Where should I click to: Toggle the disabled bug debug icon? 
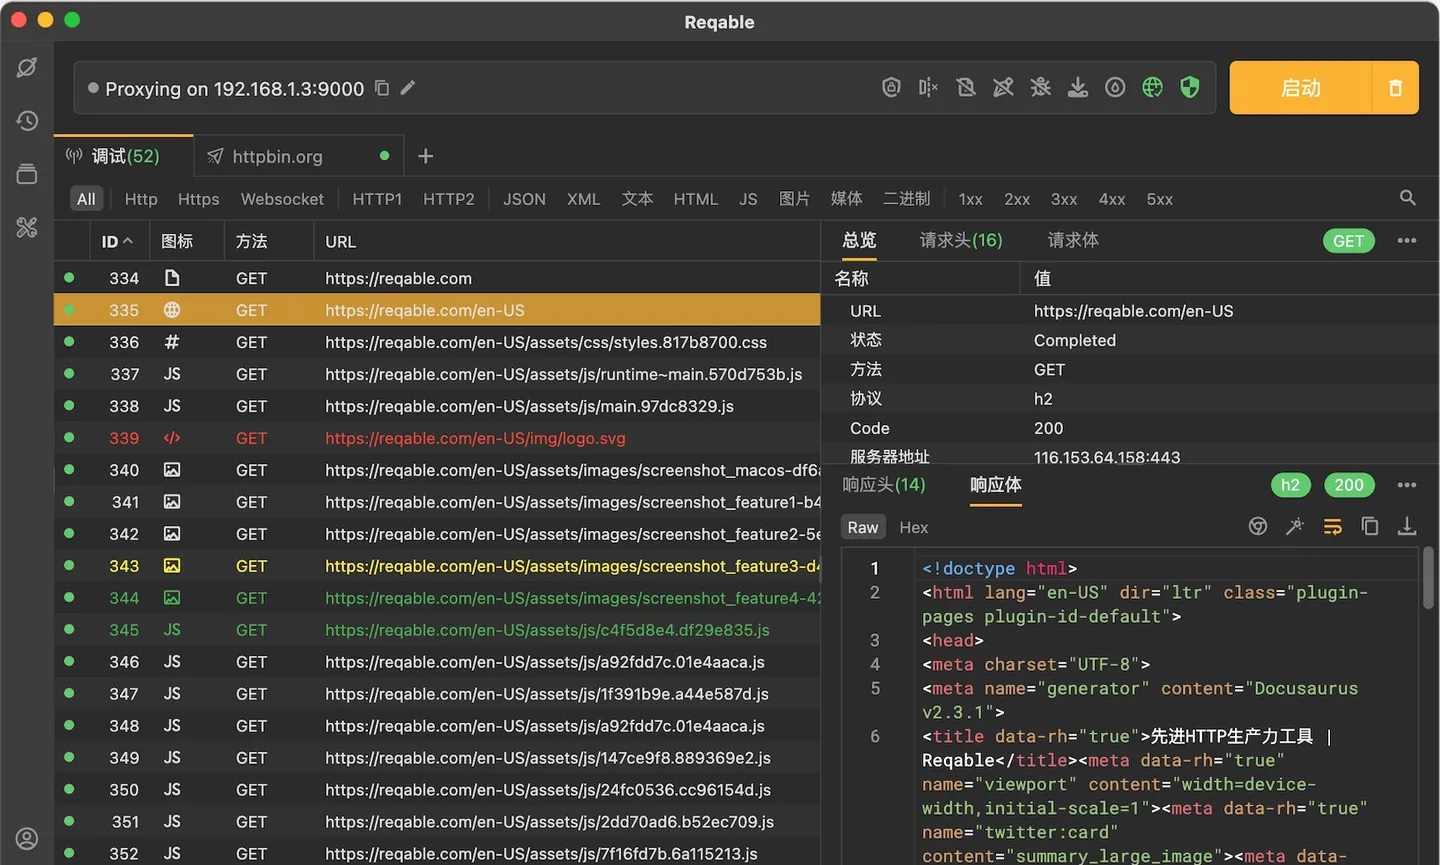1040,87
